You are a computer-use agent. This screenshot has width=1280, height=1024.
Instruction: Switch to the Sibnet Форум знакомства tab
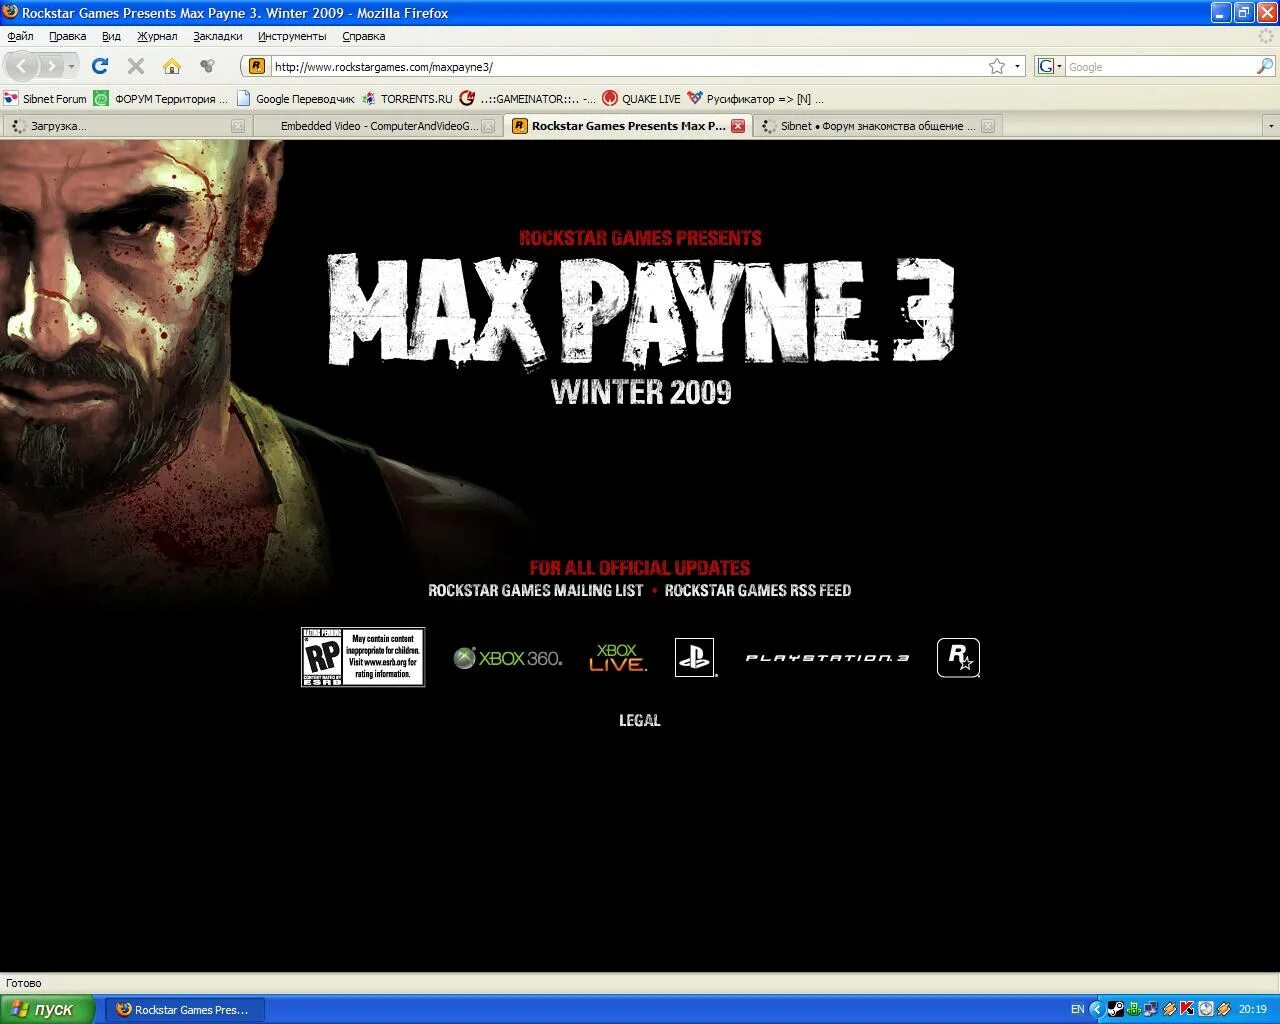click(877, 126)
